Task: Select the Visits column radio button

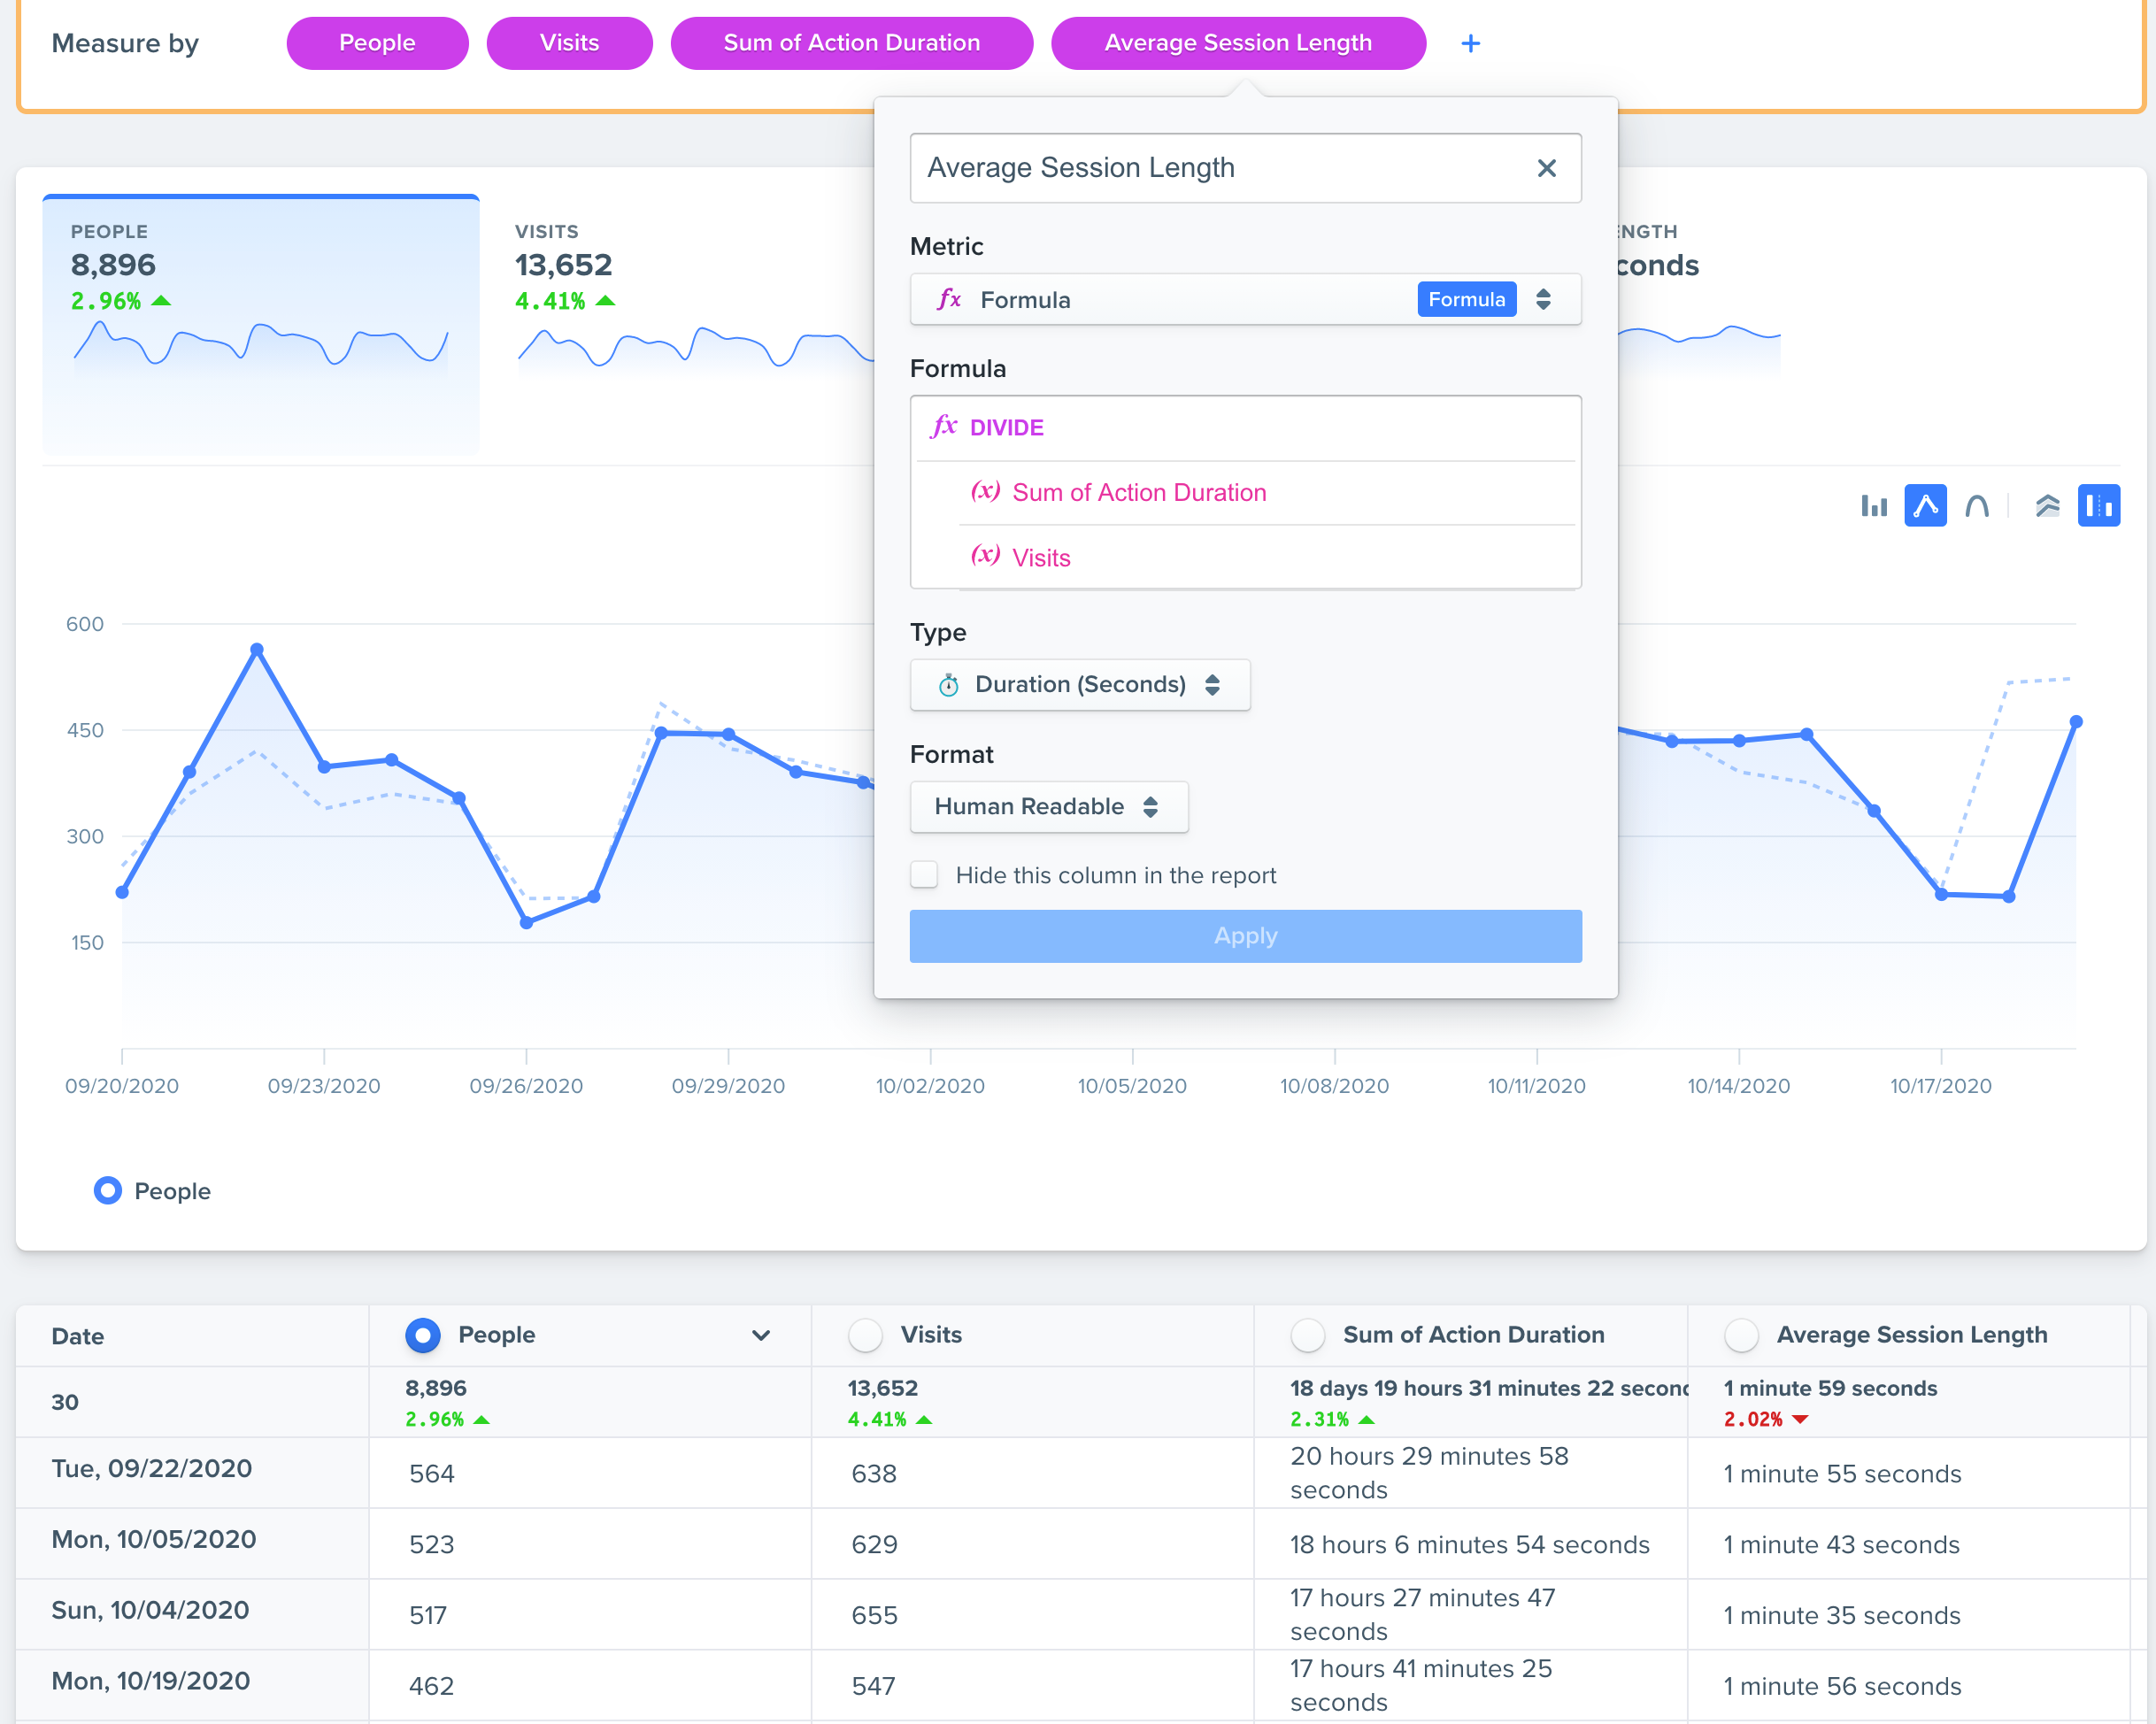Action: click(865, 1335)
